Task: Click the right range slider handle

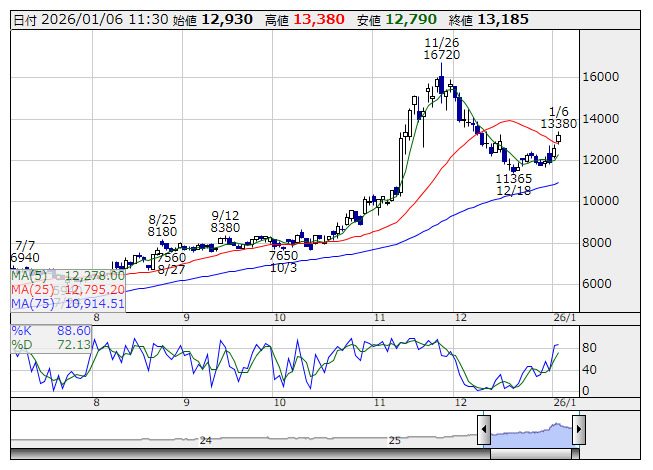Action: click(578, 431)
